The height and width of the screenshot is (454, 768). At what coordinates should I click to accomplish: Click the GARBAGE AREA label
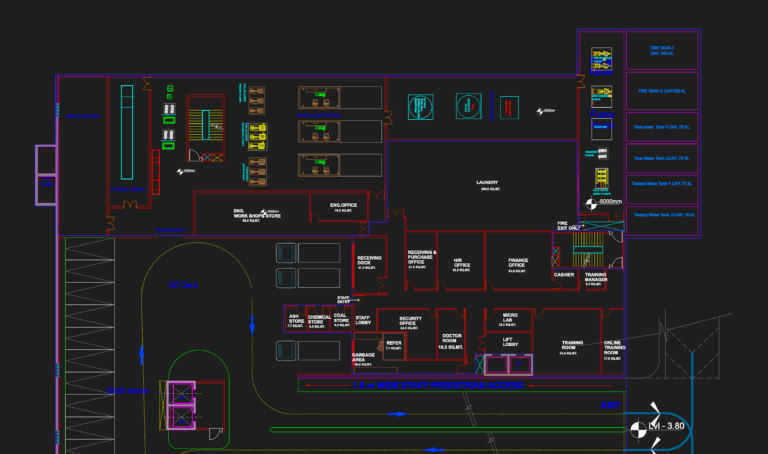pos(363,359)
